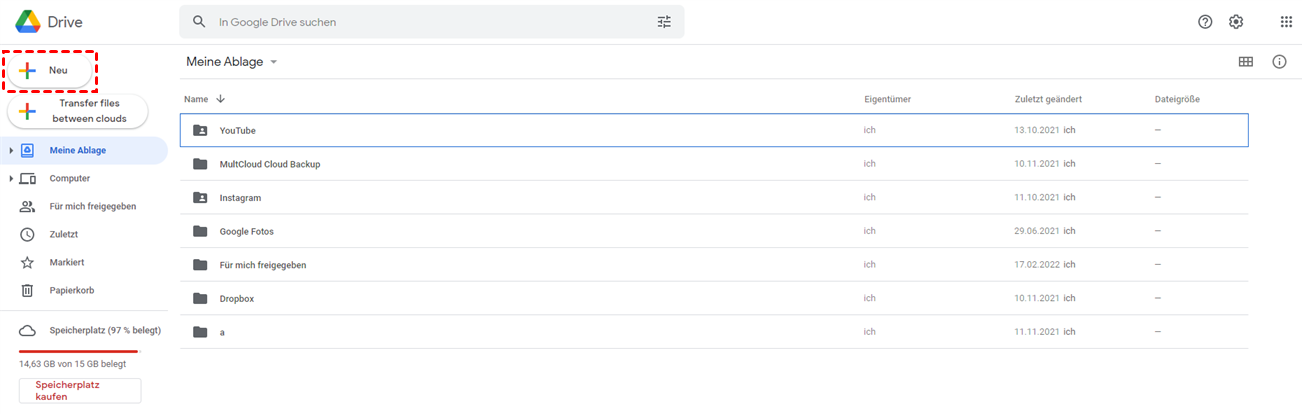1302x414 pixels.
Task: Open the Meine Ablage title dropdown
Action: pos(273,62)
